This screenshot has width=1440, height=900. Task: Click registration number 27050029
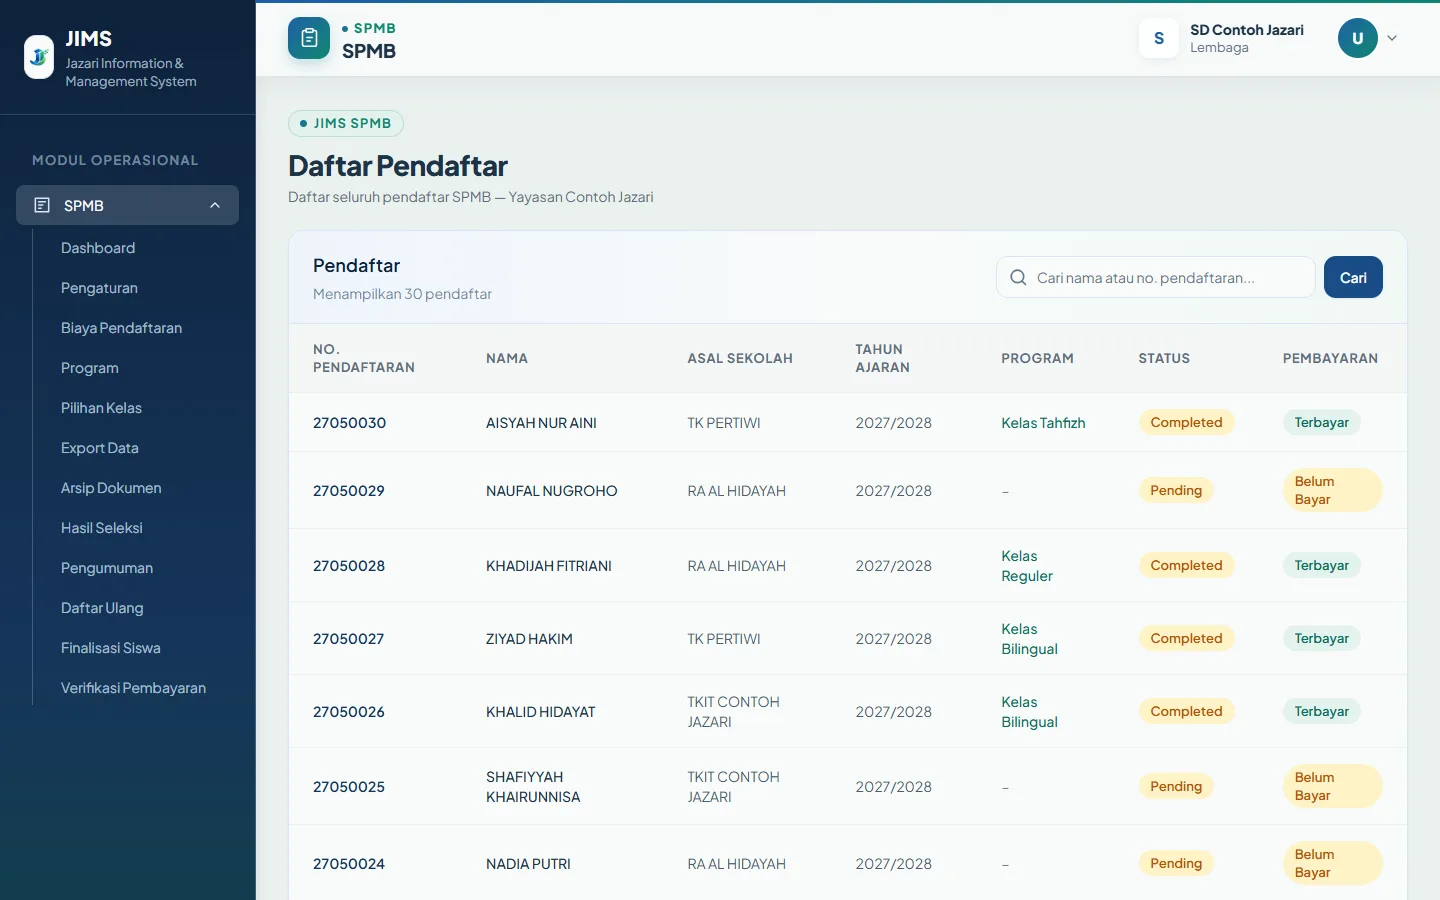[x=349, y=491]
